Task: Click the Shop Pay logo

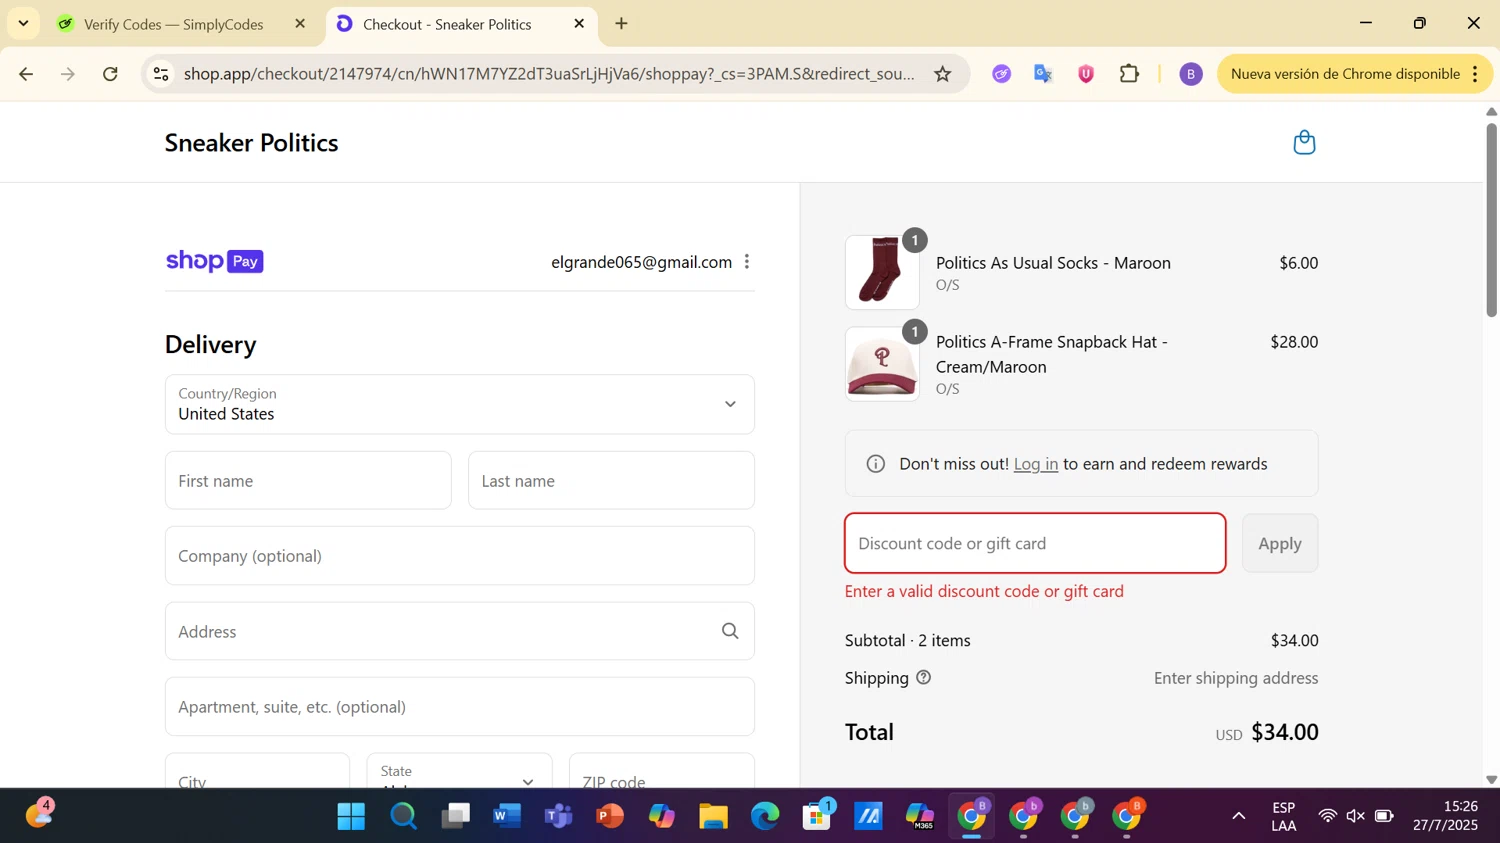Action: point(214,261)
